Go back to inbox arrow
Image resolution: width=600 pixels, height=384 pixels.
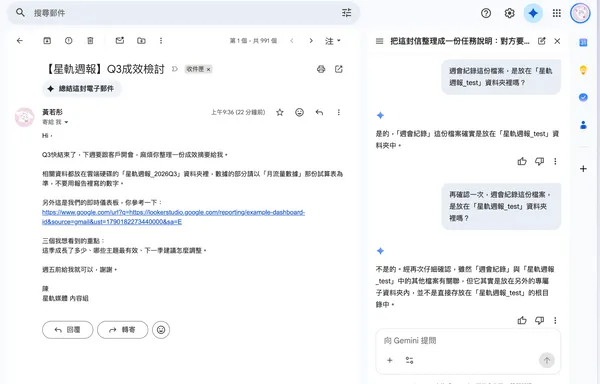point(20,40)
